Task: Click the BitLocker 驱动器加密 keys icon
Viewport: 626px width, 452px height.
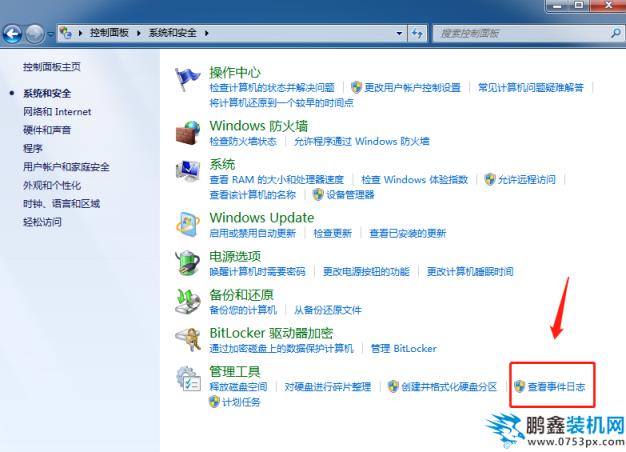Action: [x=188, y=339]
